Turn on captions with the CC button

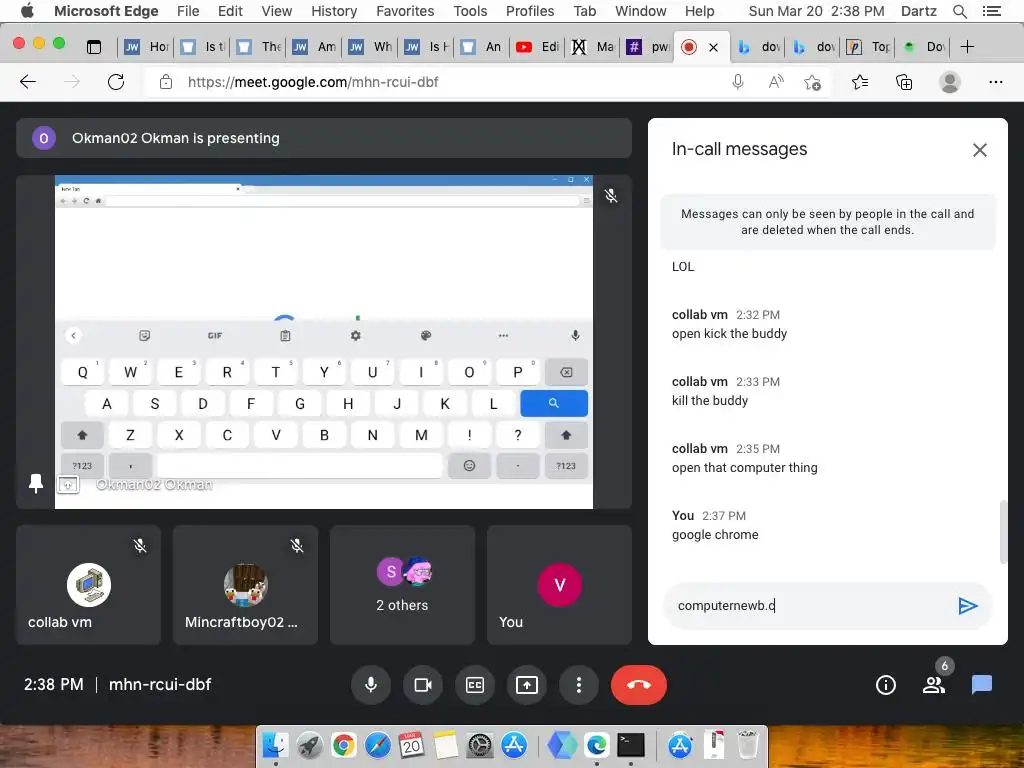point(475,684)
